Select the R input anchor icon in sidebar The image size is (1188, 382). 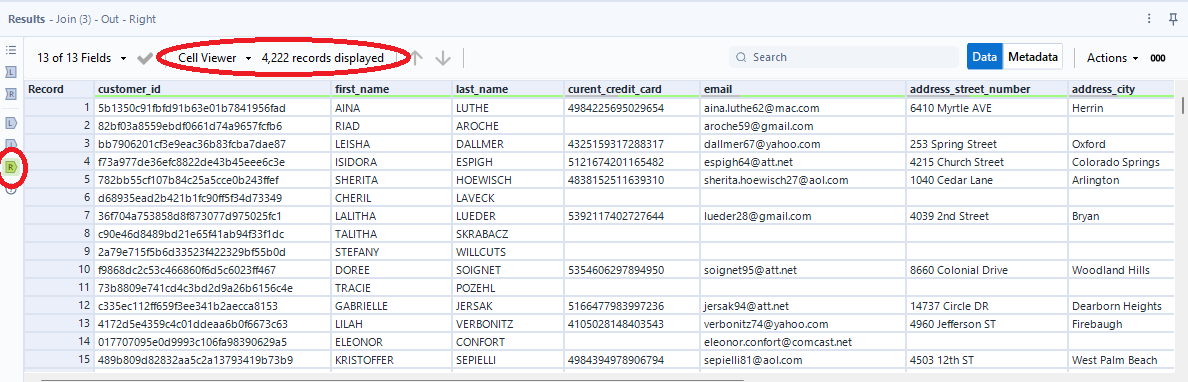click(x=11, y=94)
